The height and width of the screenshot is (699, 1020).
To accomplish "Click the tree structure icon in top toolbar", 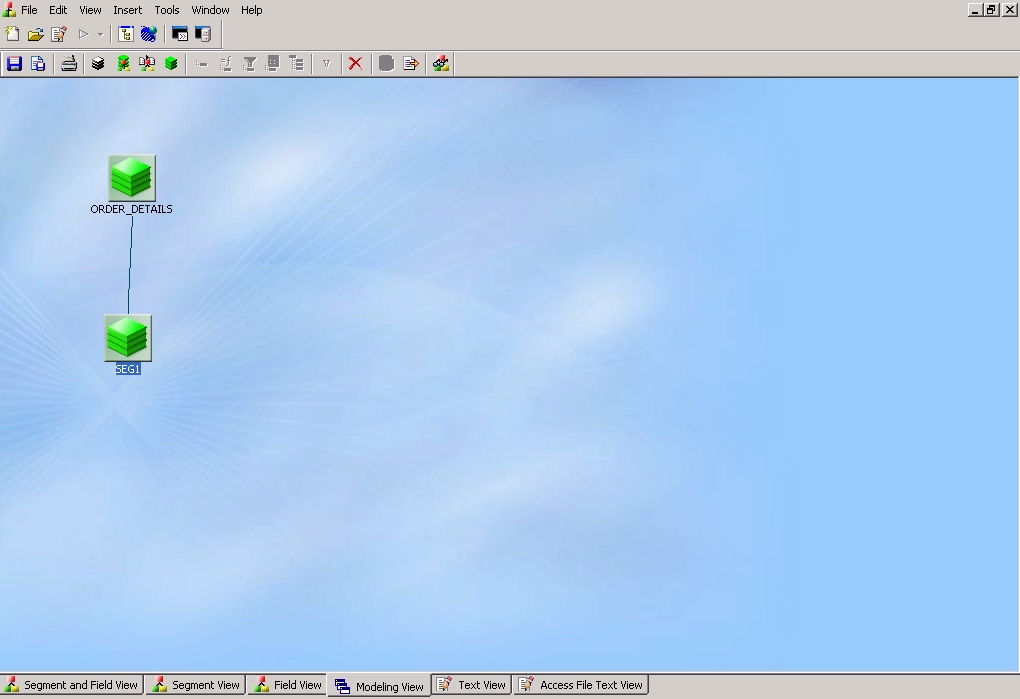I will coord(126,34).
